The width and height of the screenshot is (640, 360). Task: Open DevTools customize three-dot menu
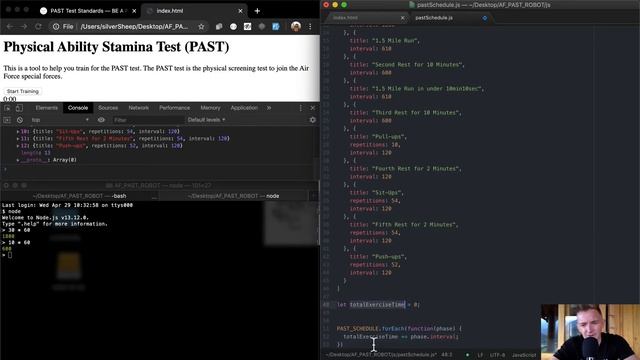pyautogui.click(x=301, y=108)
